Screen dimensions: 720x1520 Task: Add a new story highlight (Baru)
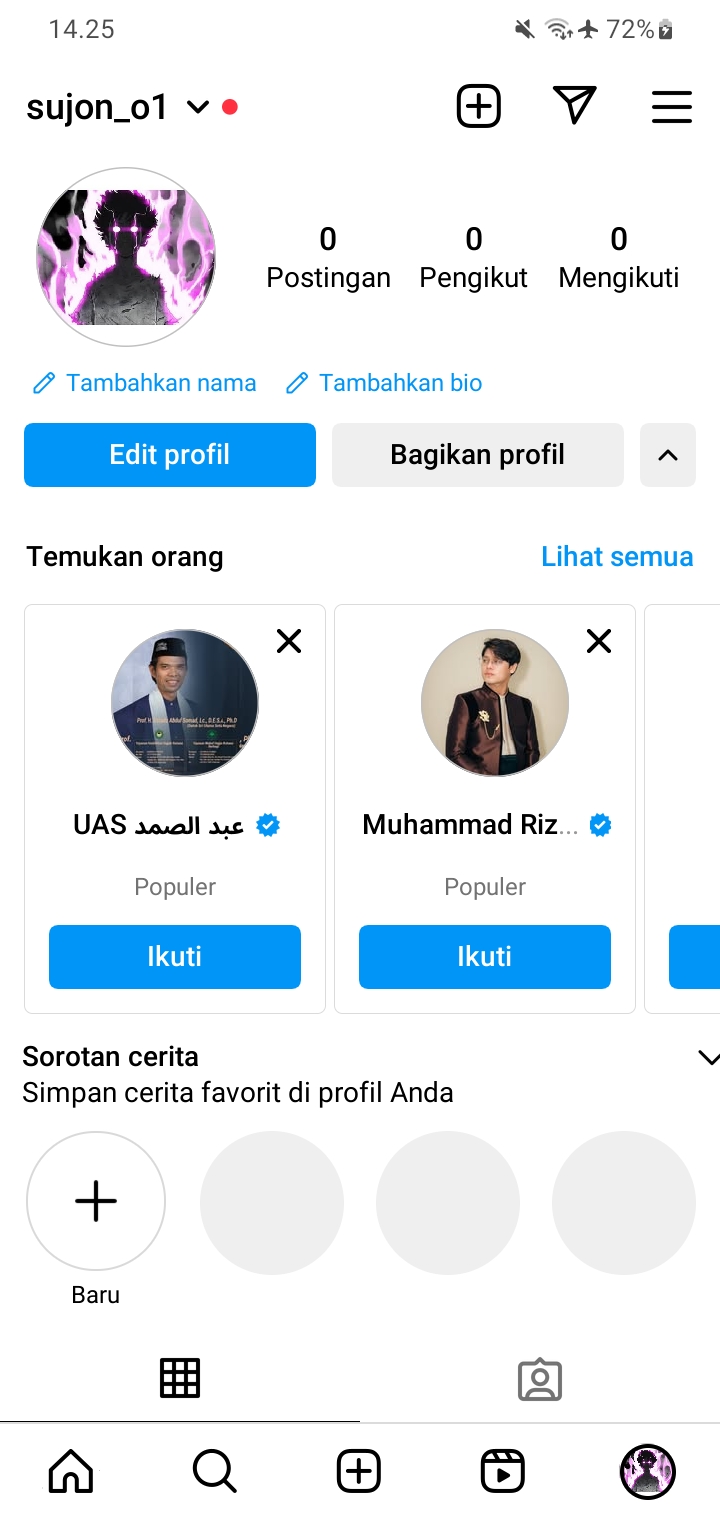(x=96, y=1201)
